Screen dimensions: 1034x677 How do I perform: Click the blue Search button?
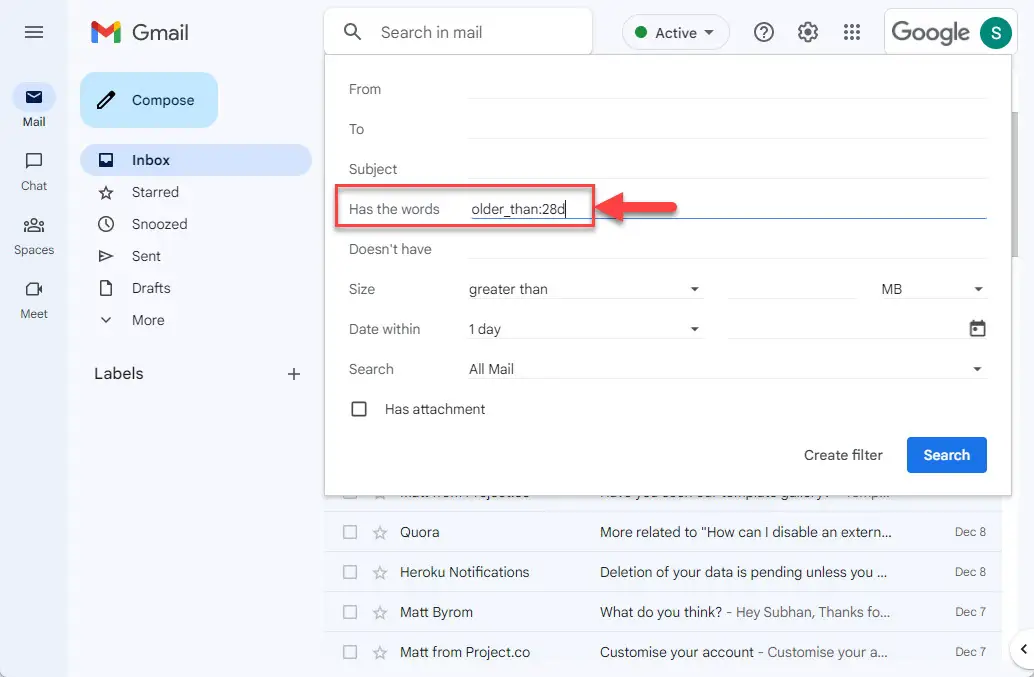pos(946,455)
